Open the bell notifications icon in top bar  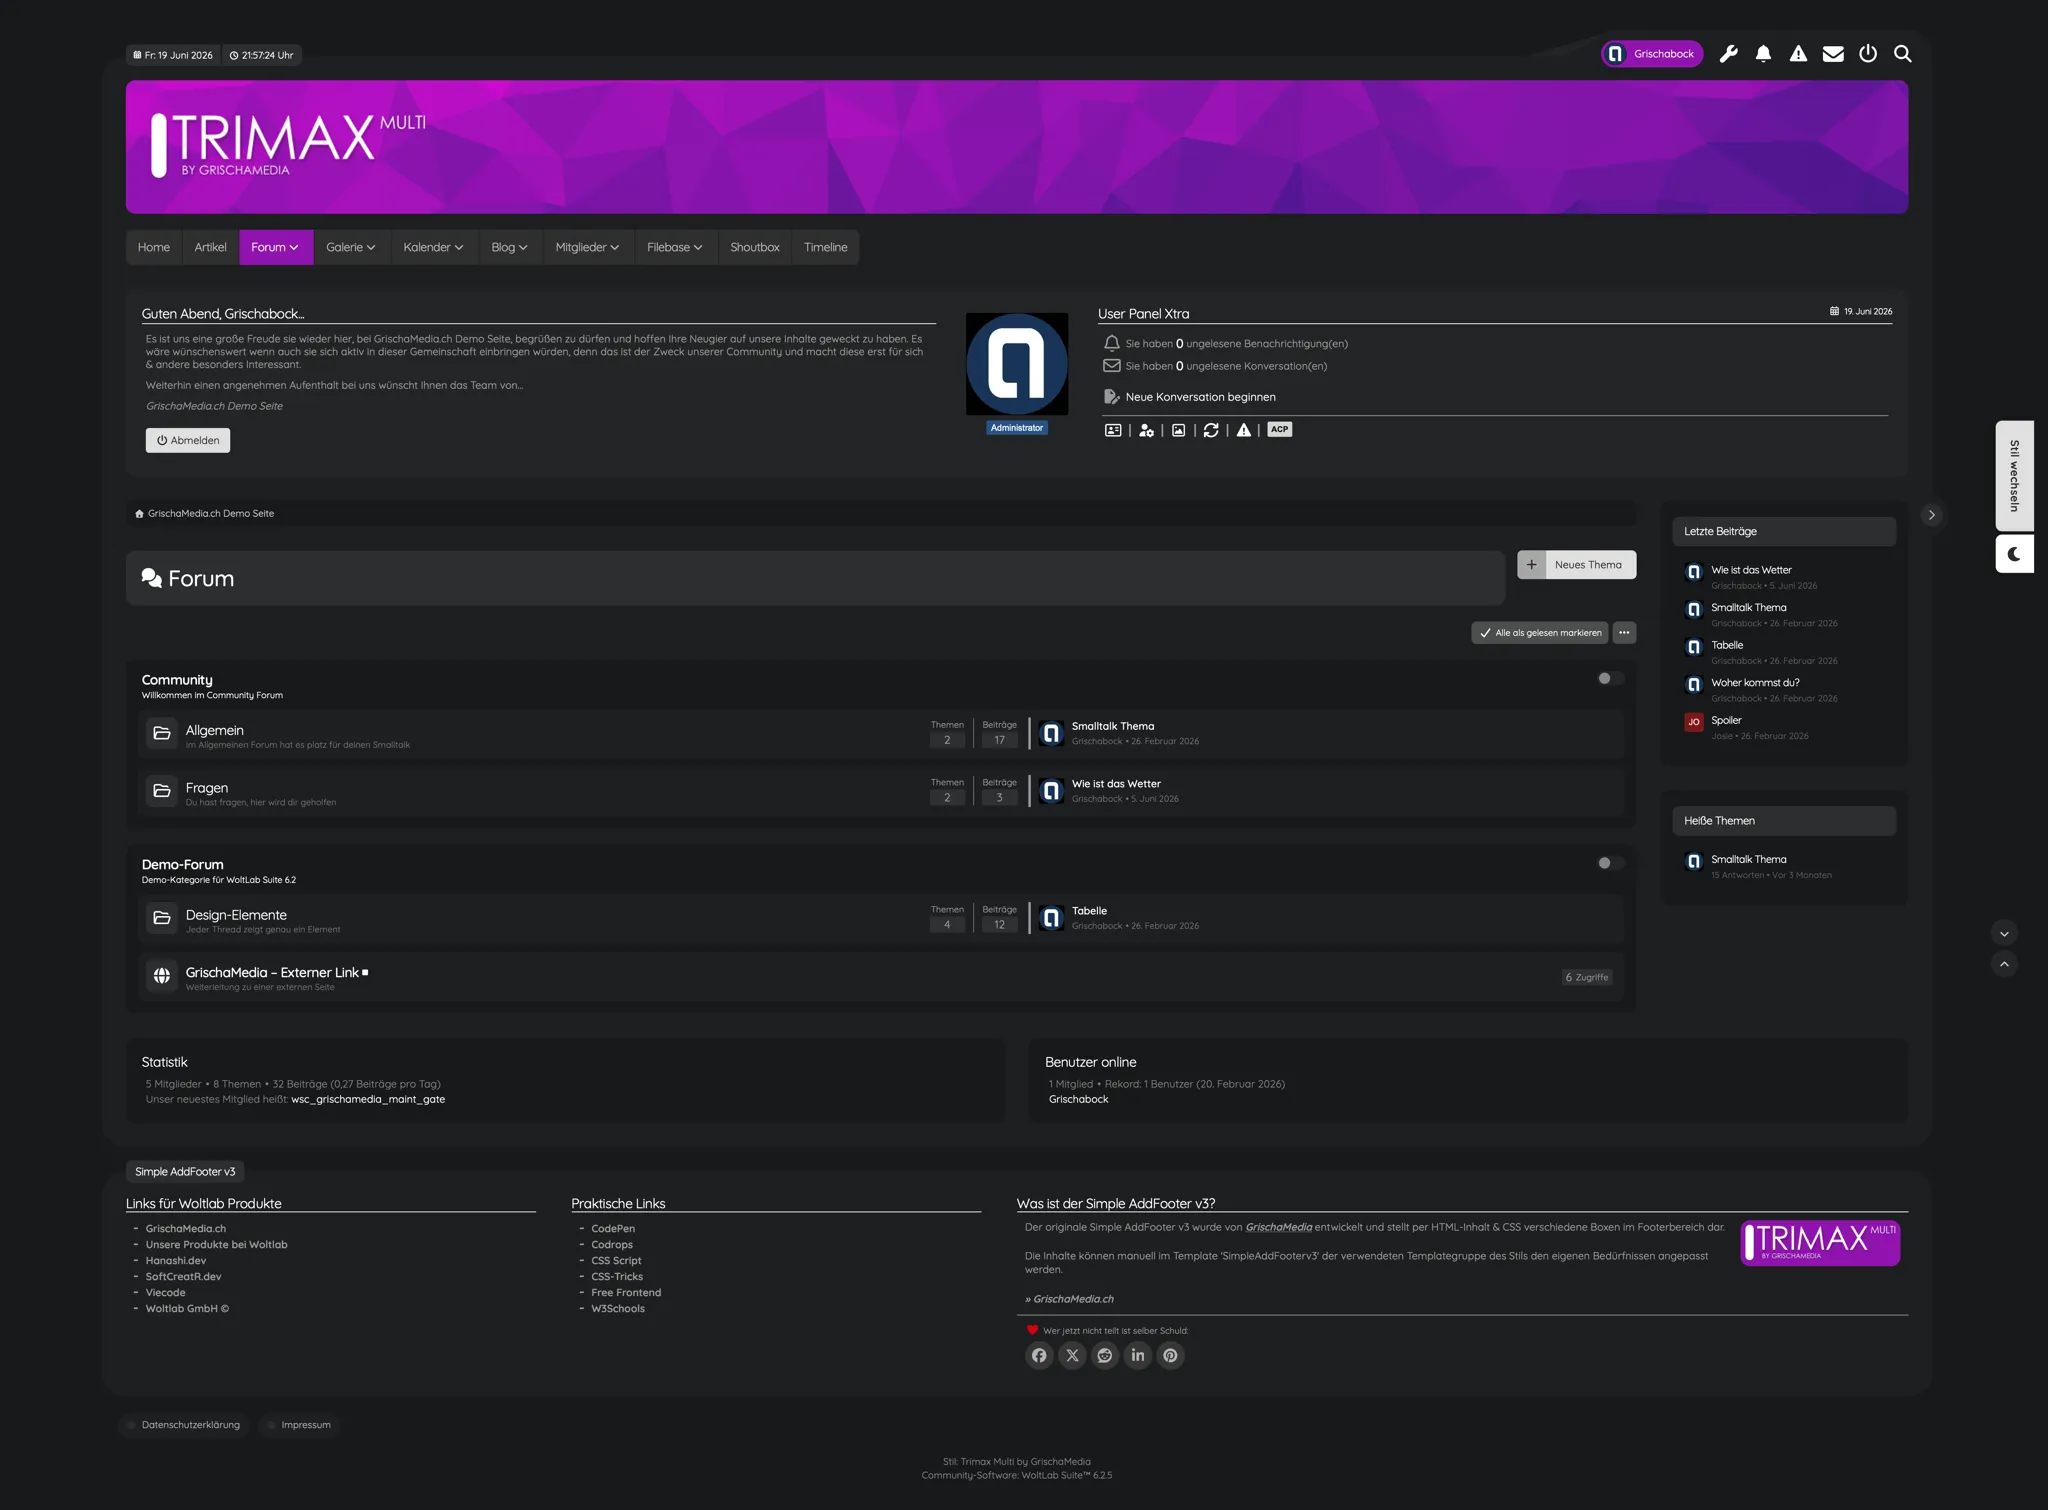click(x=1763, y=54)
